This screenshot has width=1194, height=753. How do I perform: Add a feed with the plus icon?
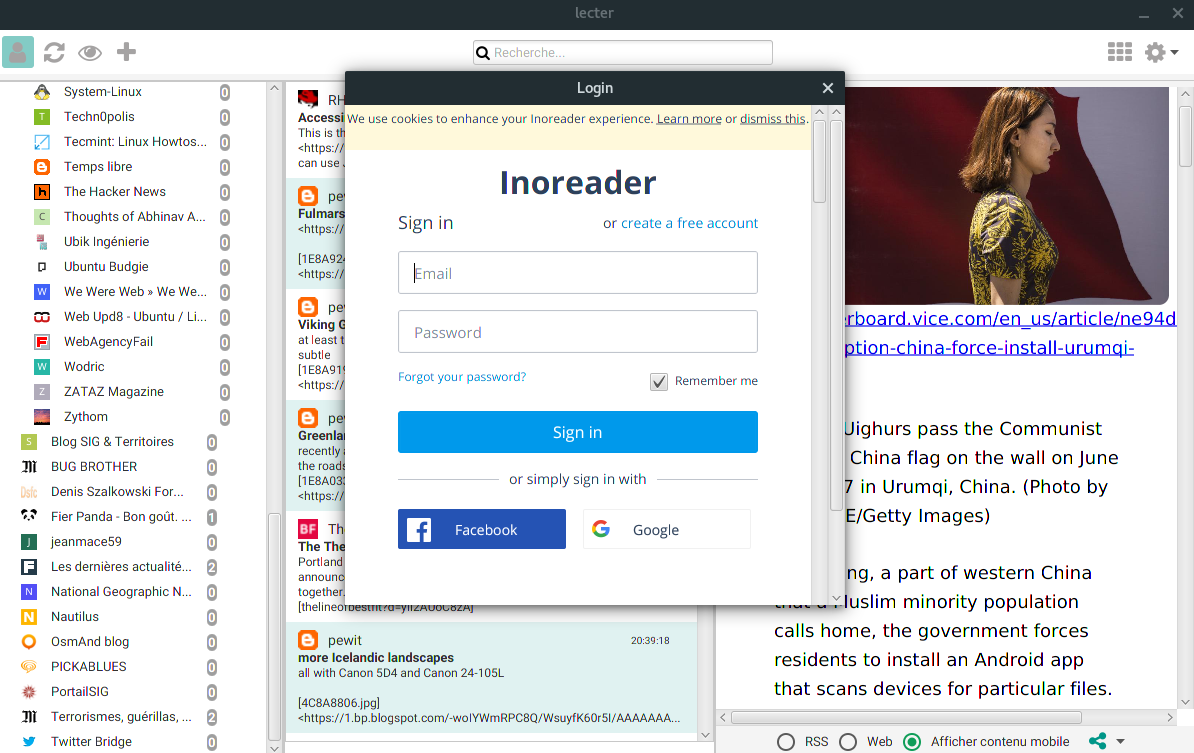126,52
